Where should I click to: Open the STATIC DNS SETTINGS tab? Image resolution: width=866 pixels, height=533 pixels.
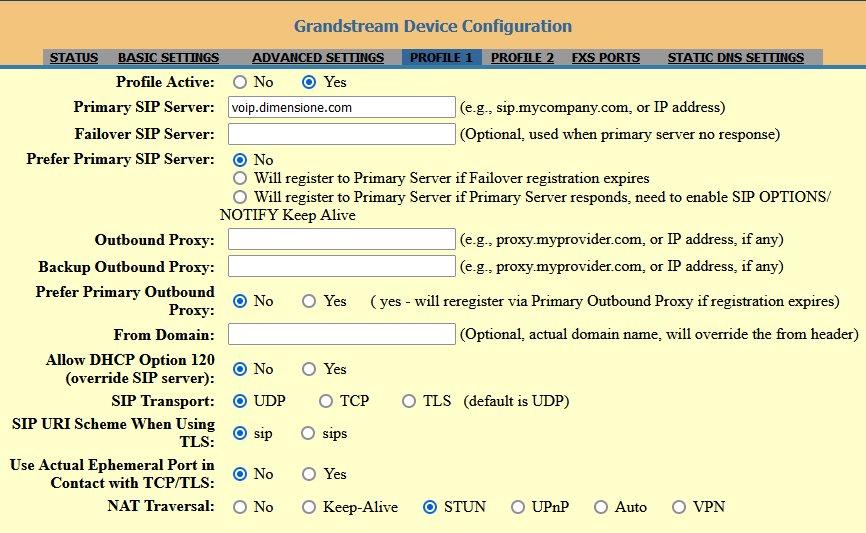click(736, 57)
